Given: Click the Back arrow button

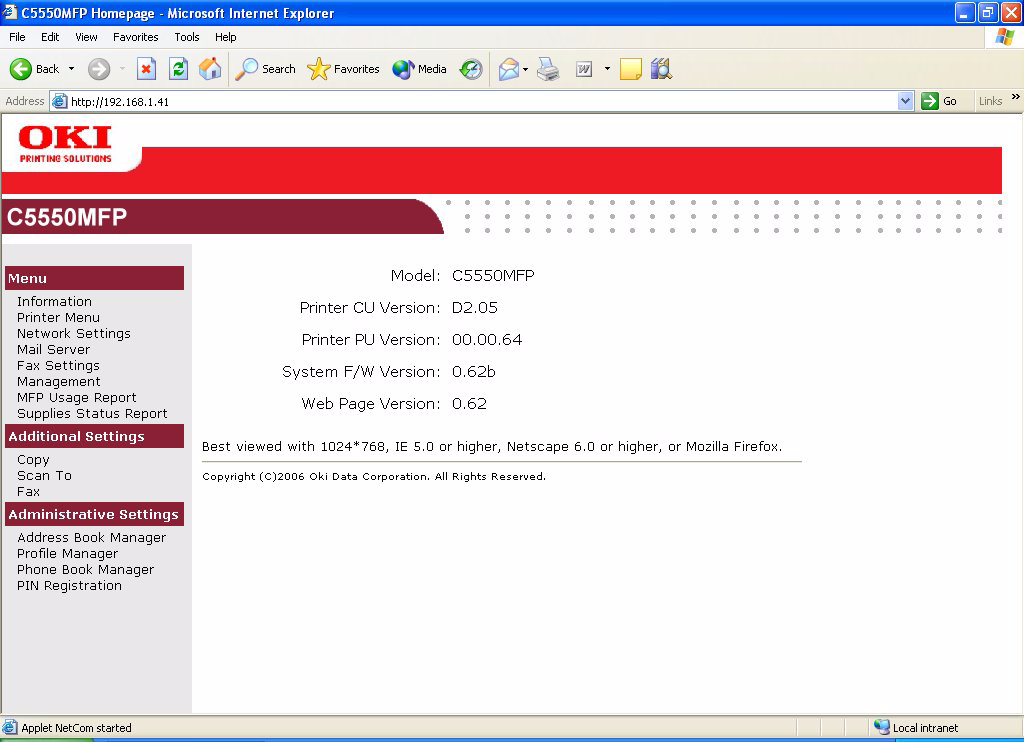Looking at the screenshot, I should [34, 69].
